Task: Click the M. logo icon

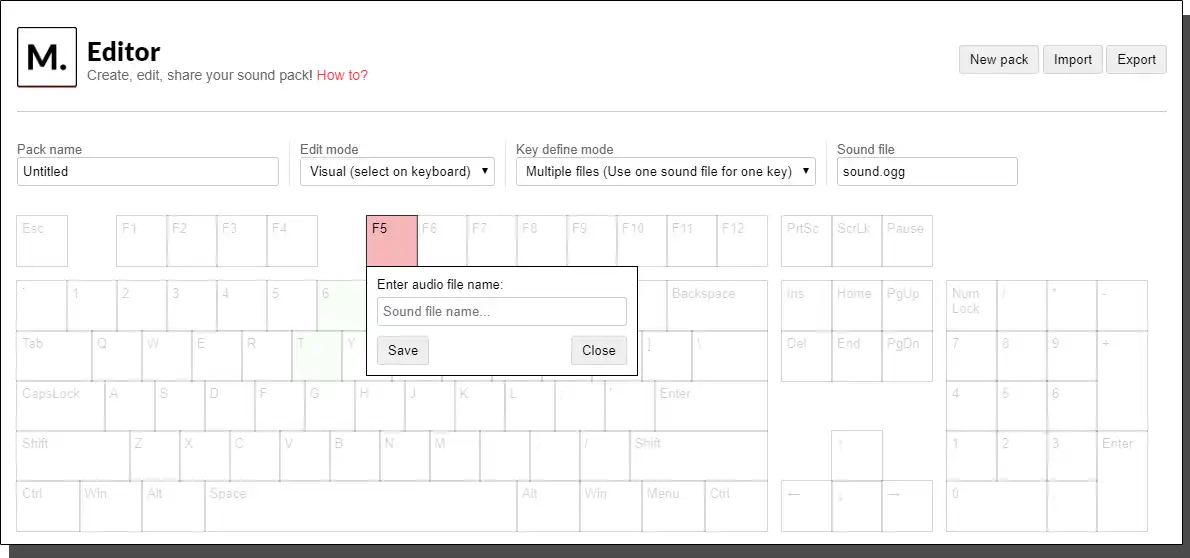Action: pos(47,58)
